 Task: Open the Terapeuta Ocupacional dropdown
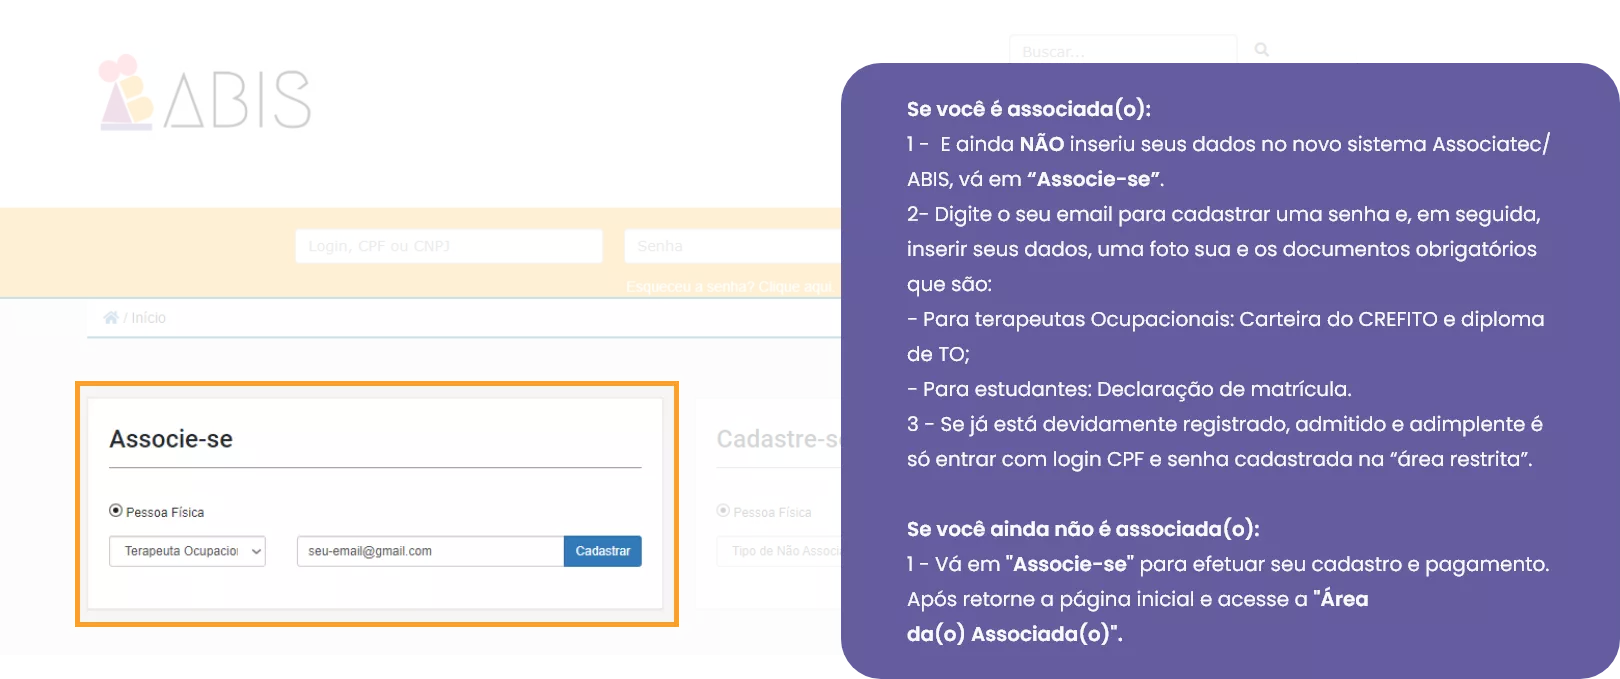(187, 551)
